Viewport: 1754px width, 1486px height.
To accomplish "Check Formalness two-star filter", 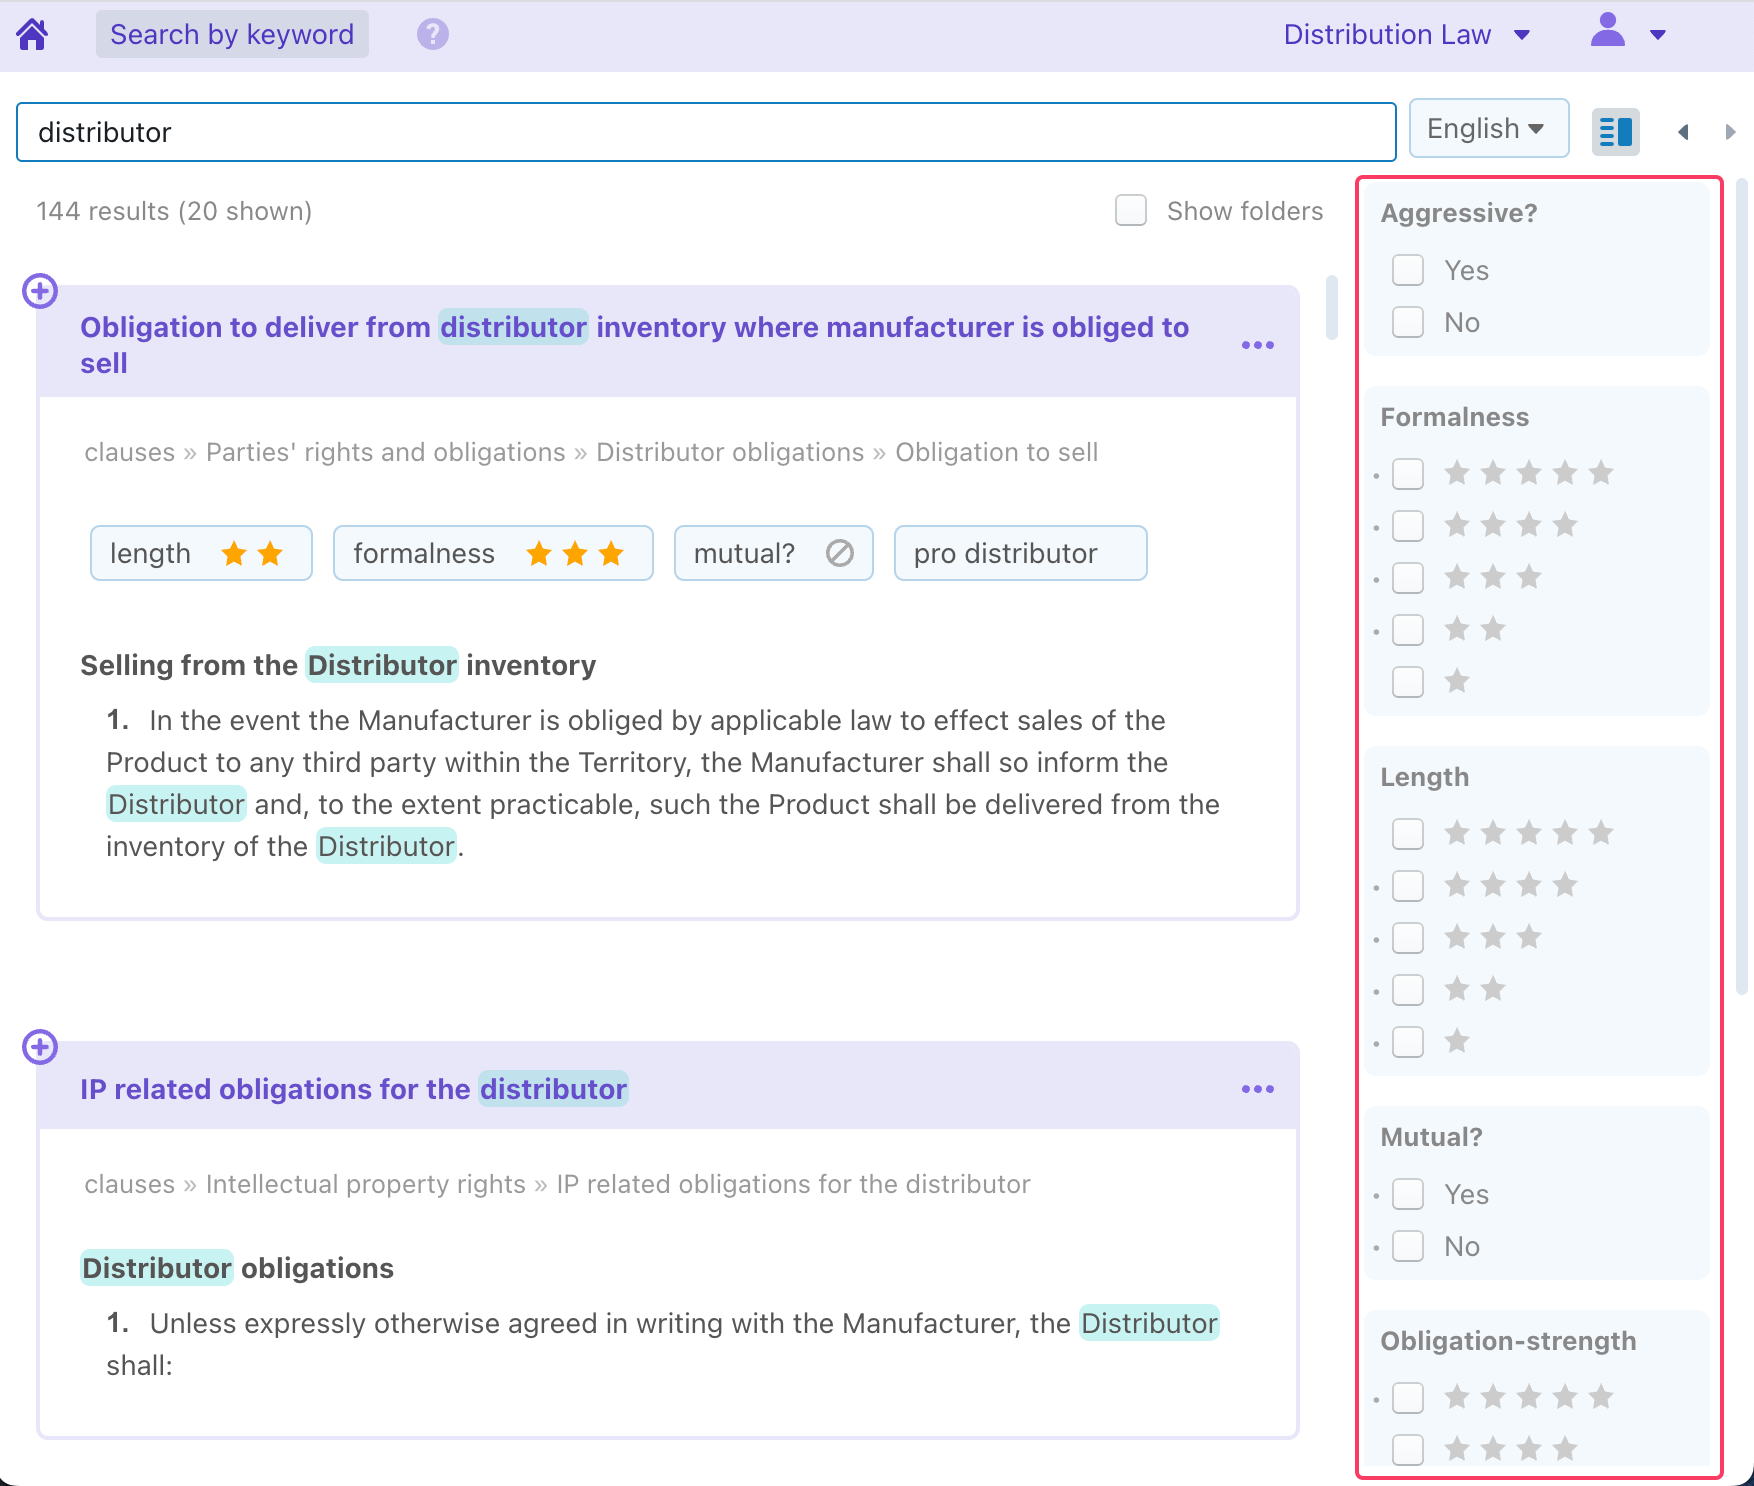I will [x=1408, y=630].
